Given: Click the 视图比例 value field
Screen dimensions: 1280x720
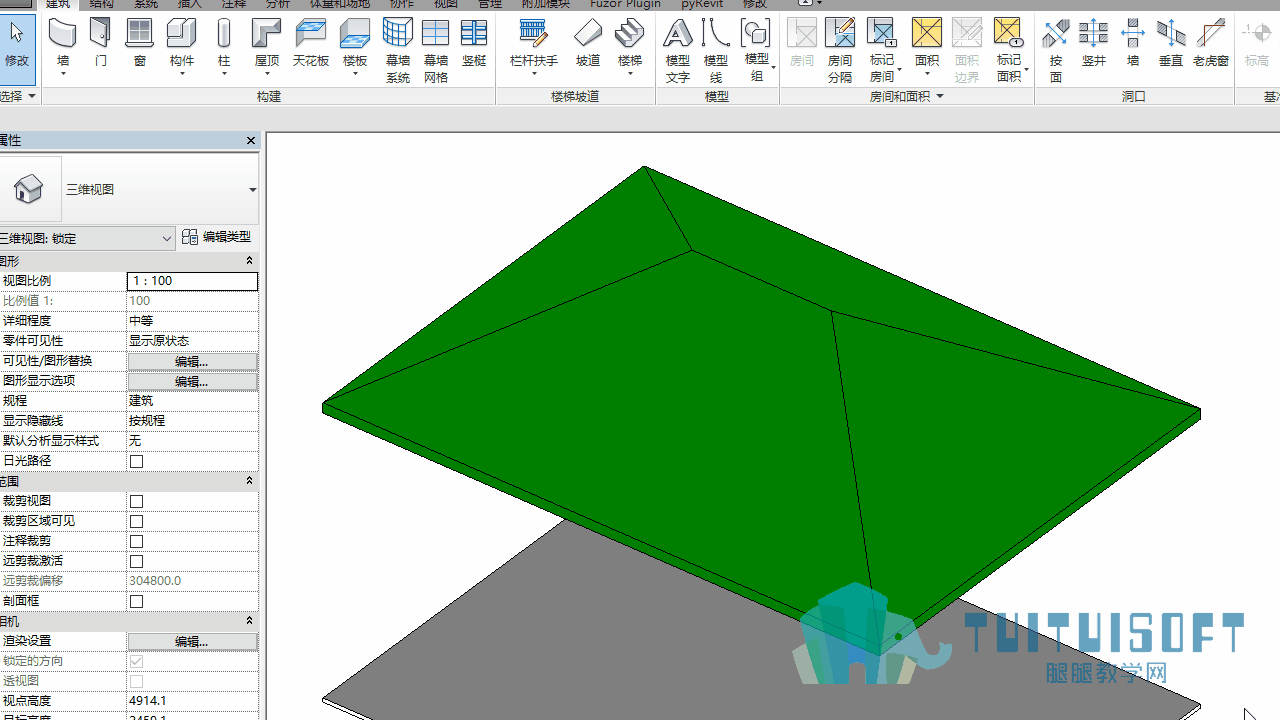Looking at the screenshot, I should [192, 281].
